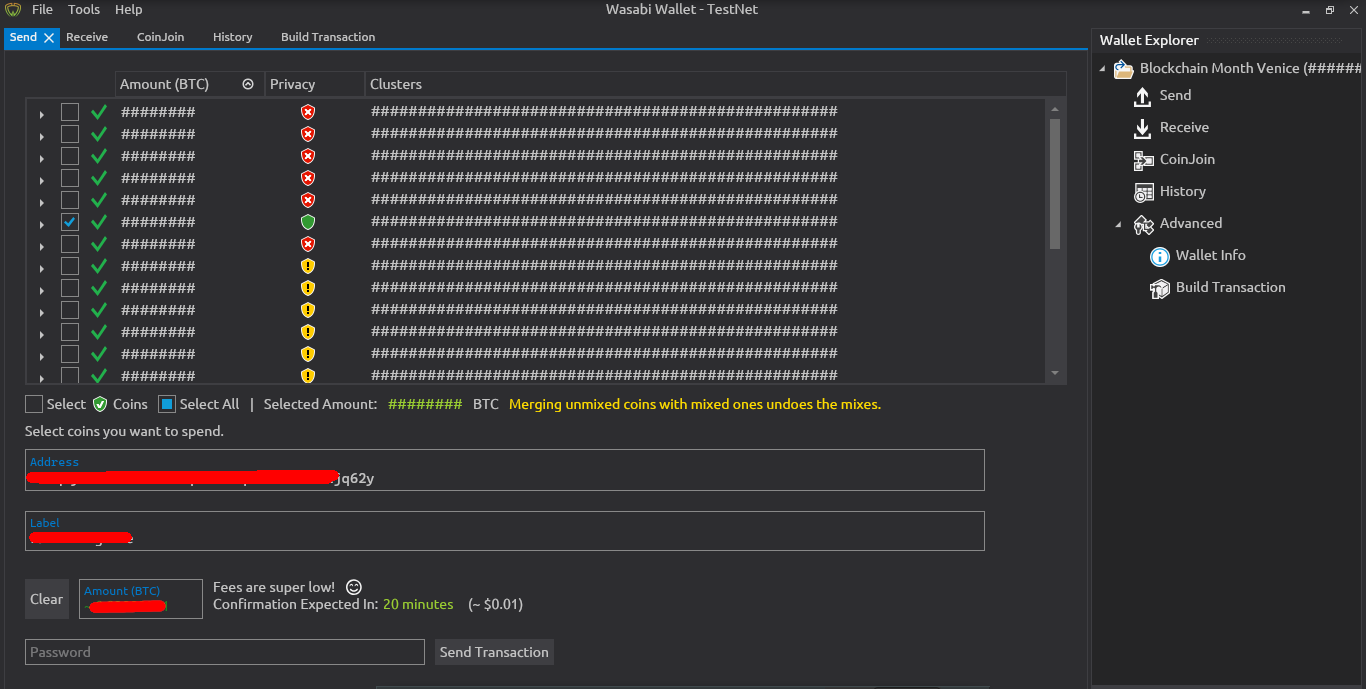
Task: Click the History icon in Wallet Explorer
Action: point(1143,192)
